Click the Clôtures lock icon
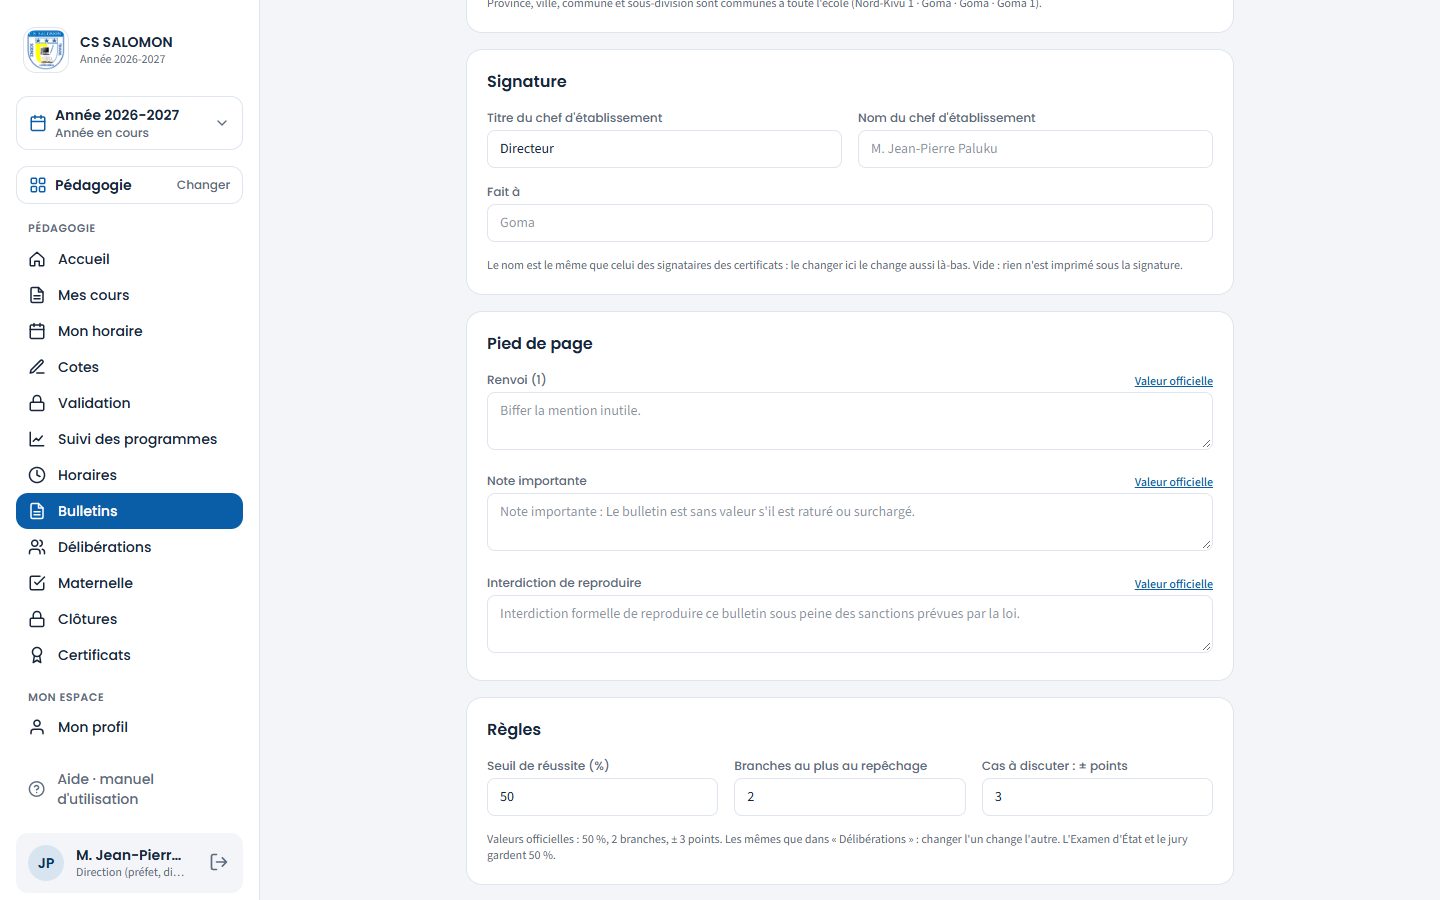This screenshot has width=1440, height=900. [37, 619]
